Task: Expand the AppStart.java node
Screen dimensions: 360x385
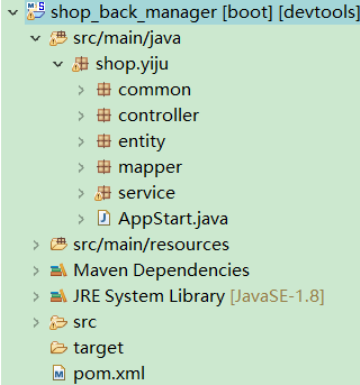Action: click(x=81, y=219)
